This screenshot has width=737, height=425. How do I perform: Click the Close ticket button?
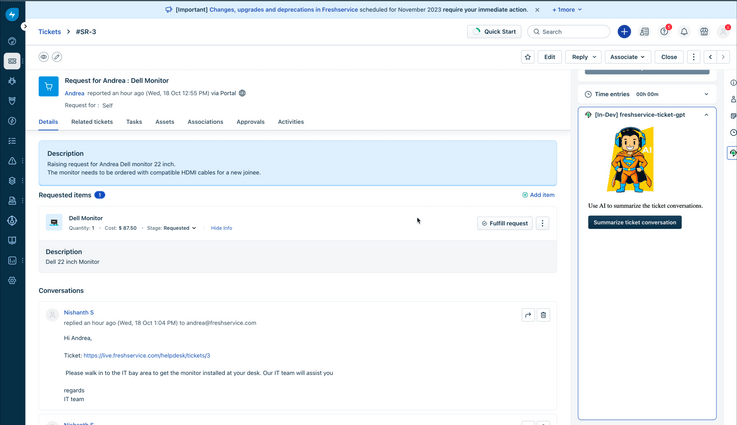tap(669, 57)
